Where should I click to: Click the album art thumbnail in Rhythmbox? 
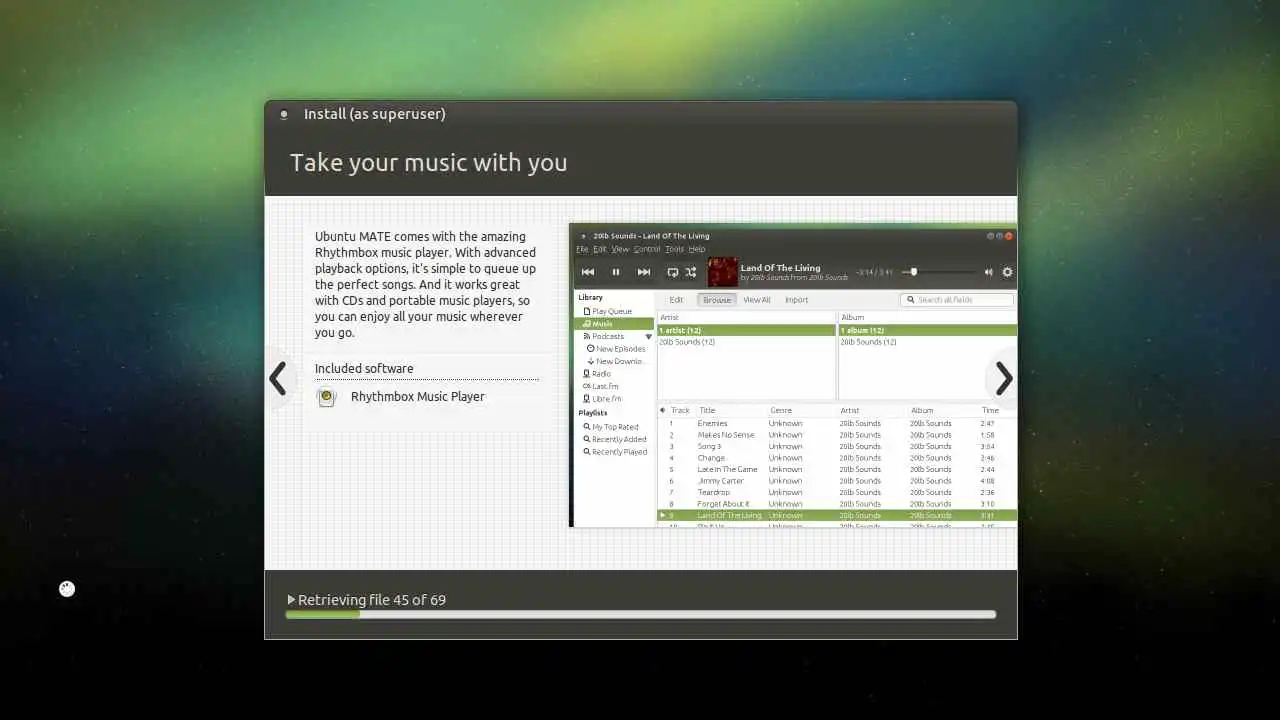pos(723,272)
